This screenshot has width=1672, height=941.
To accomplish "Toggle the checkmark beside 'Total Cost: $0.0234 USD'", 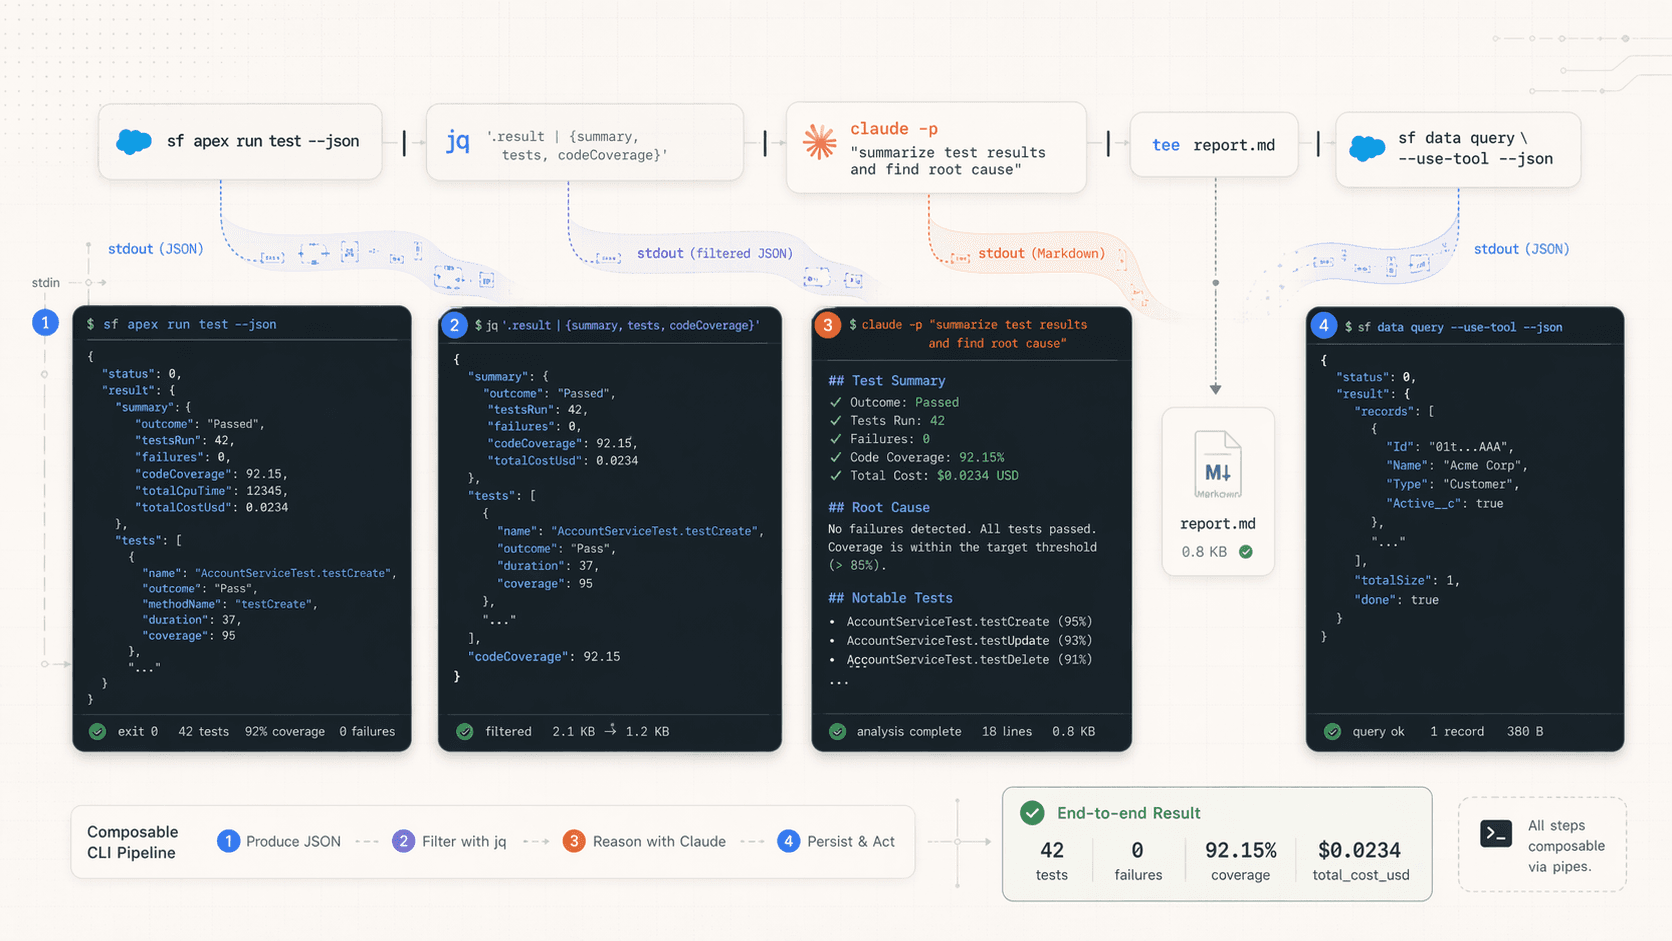I will [836, 476].
